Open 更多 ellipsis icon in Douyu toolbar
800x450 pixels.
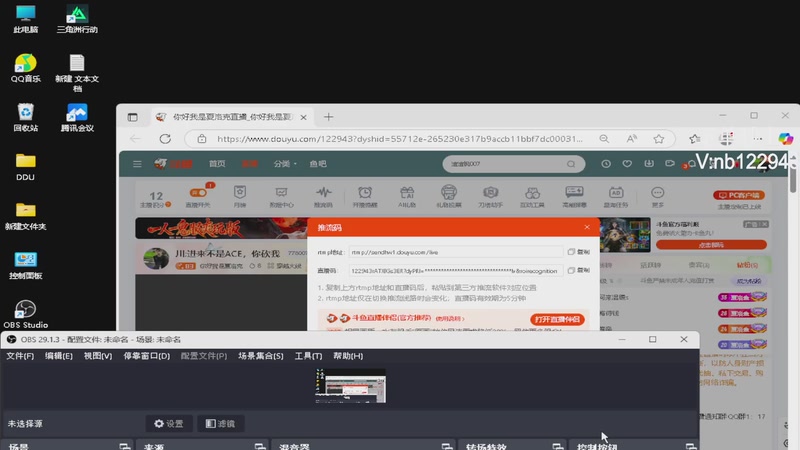658,196
